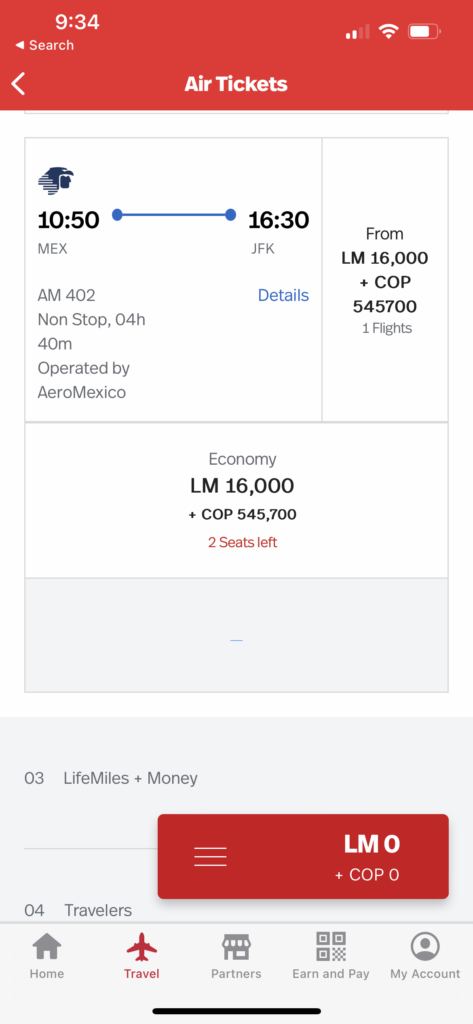473x1024 pixels.
Task: Return to Search from status bar
Action: (x=44, y=46)
